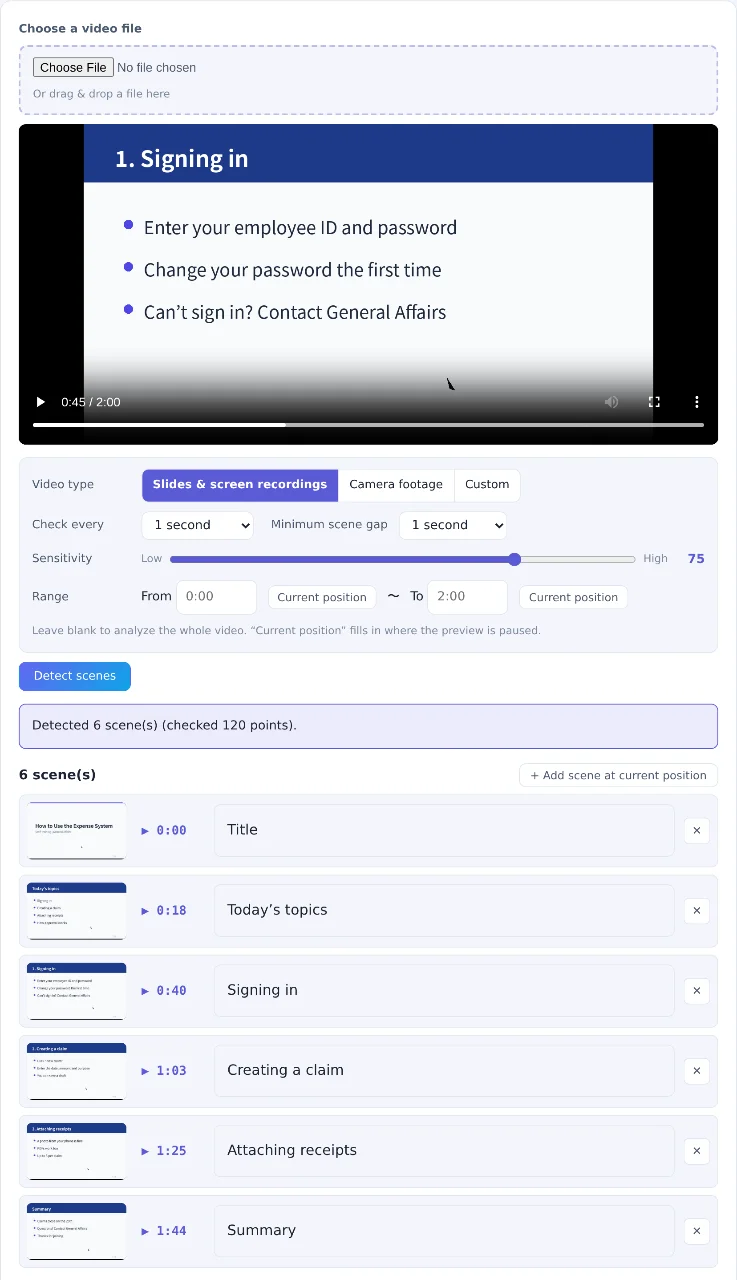Delete the Attaching receipts scene
This screenshot has width=737, height=1280.
coord(697,1150)
